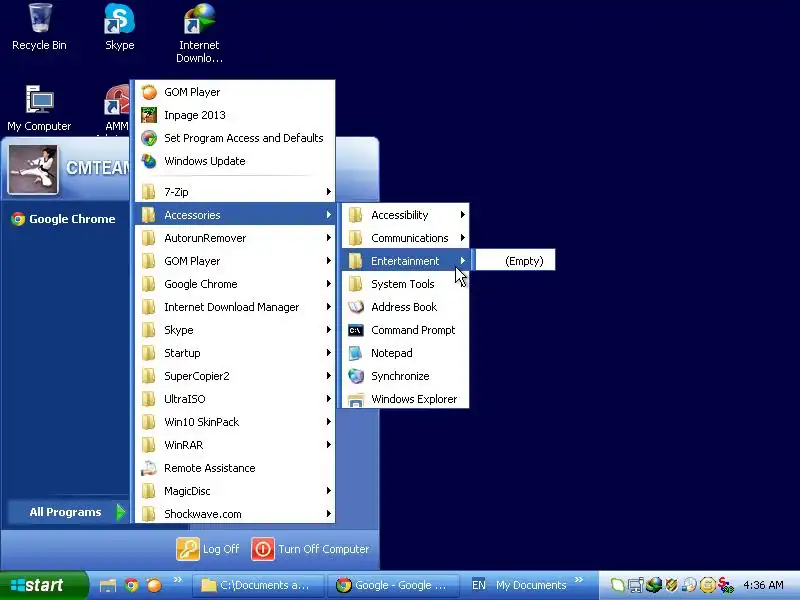800x600 pixels.
Task: Click the All Programs green arrow
Action: pos(120,512)
